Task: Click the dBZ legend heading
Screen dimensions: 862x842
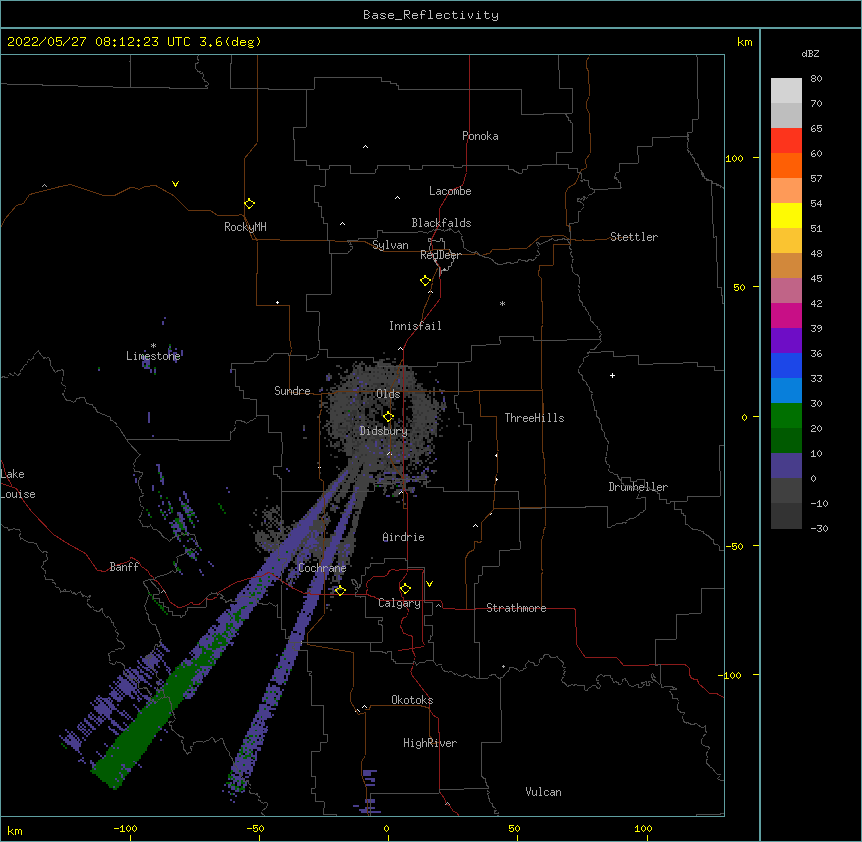Action: point(810,53)
